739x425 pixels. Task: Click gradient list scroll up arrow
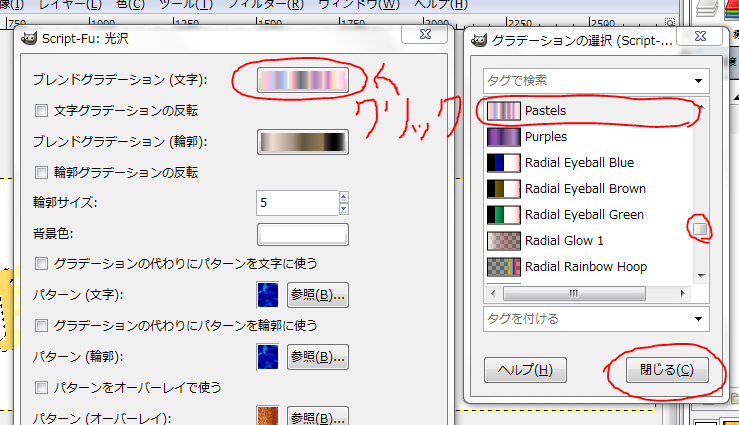point(701,107)
